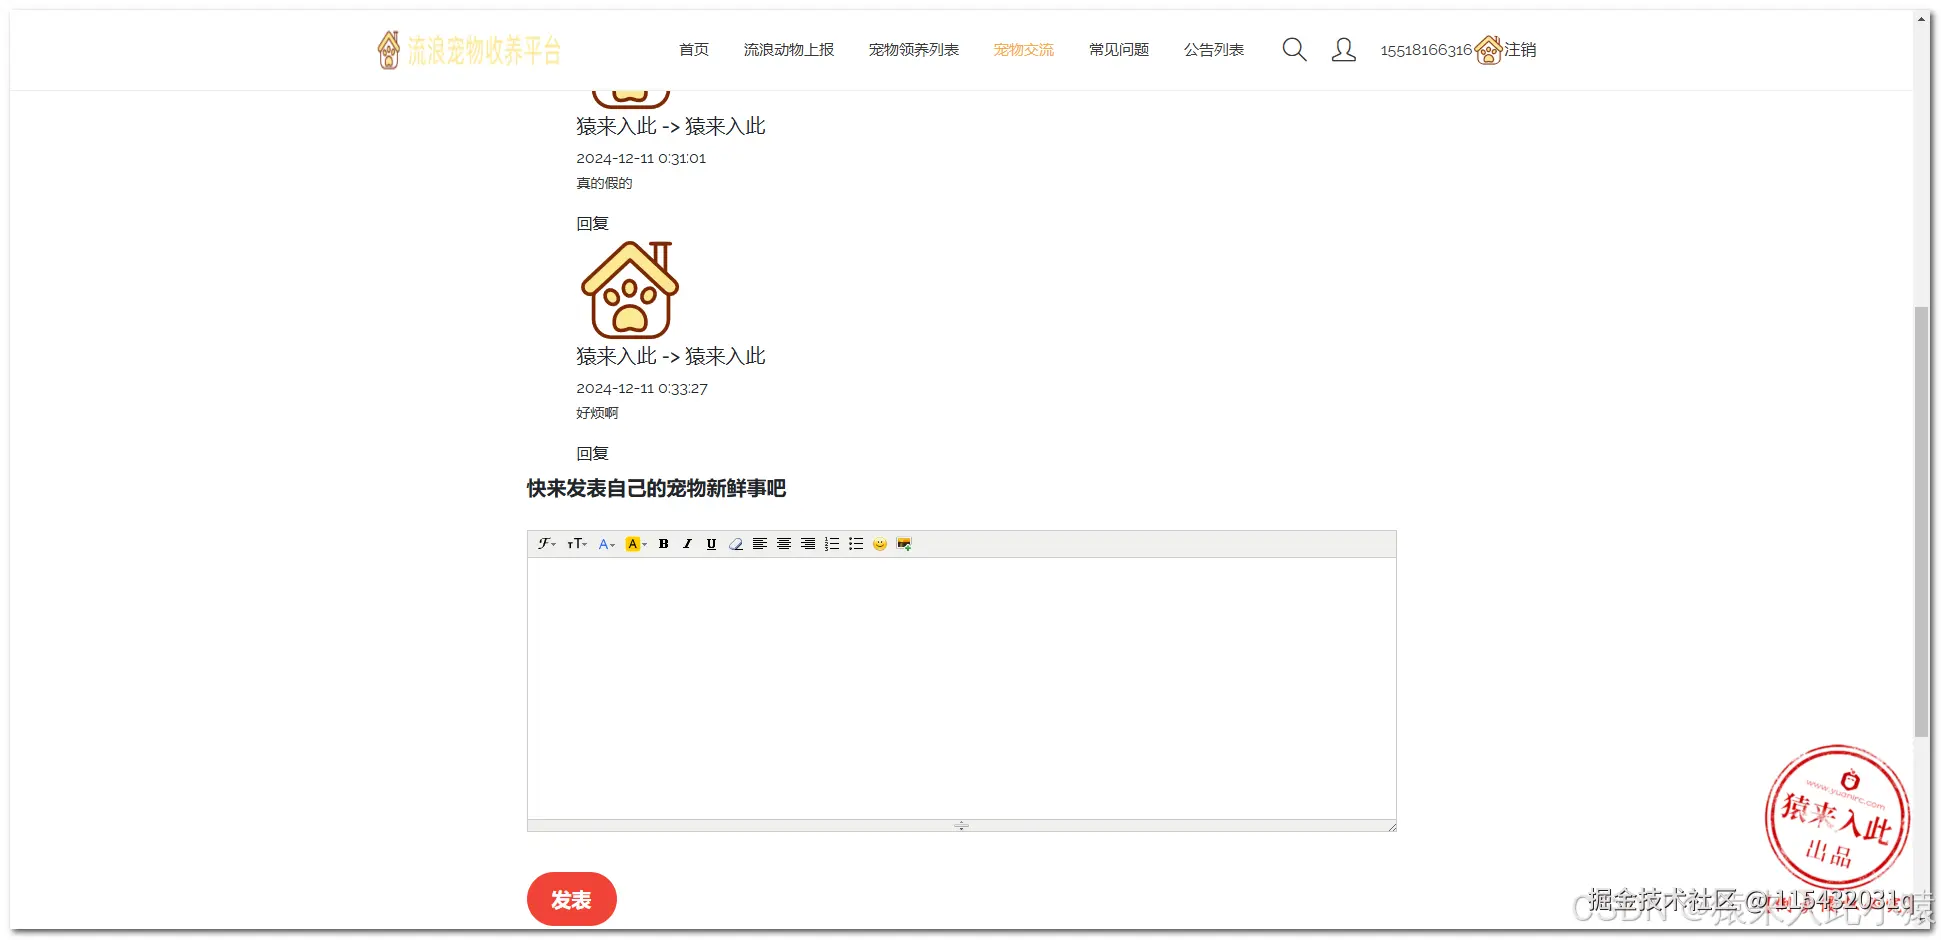Click the eraser clear-formatting icon

[736, 544]
